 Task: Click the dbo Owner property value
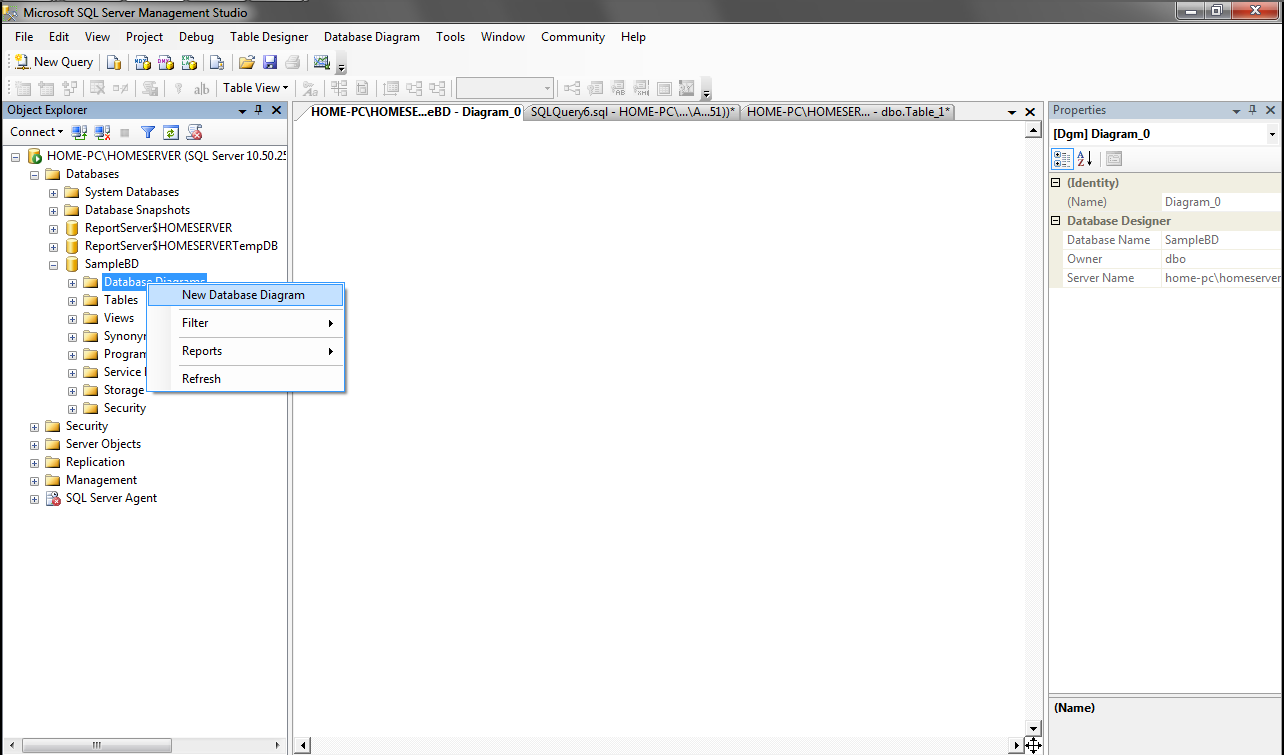[1221, 259]
